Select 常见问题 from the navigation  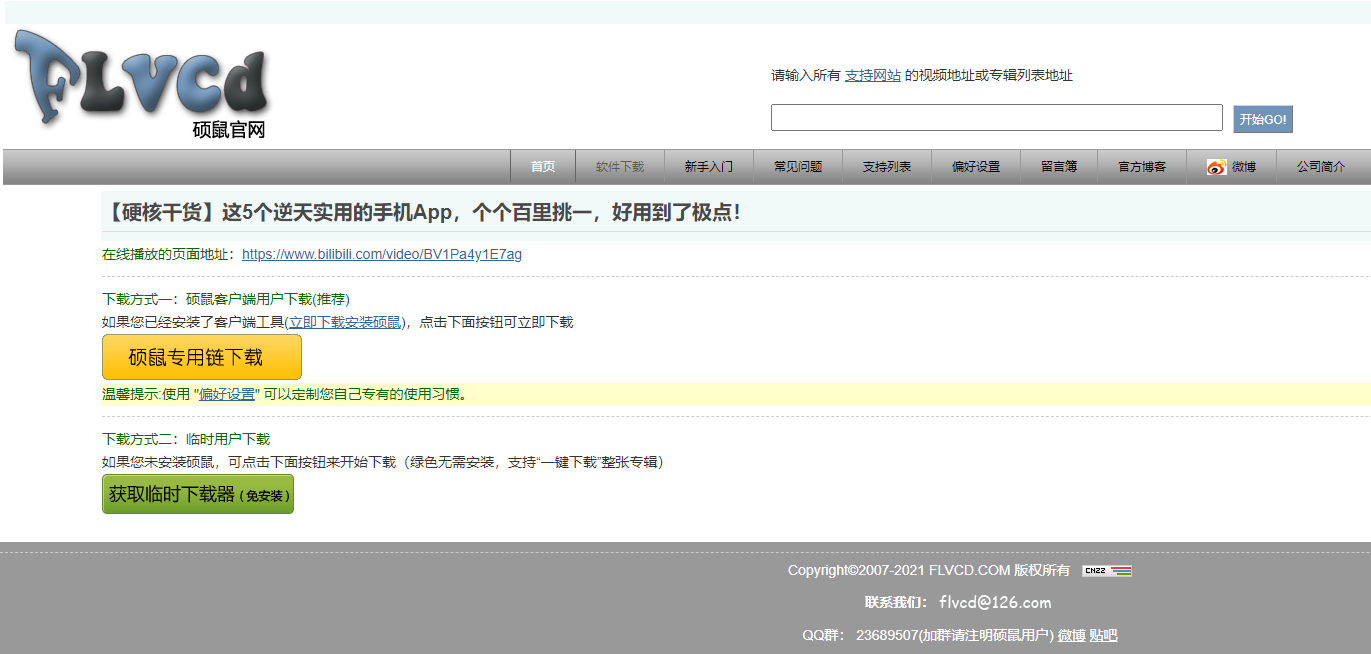click(798, 167)
